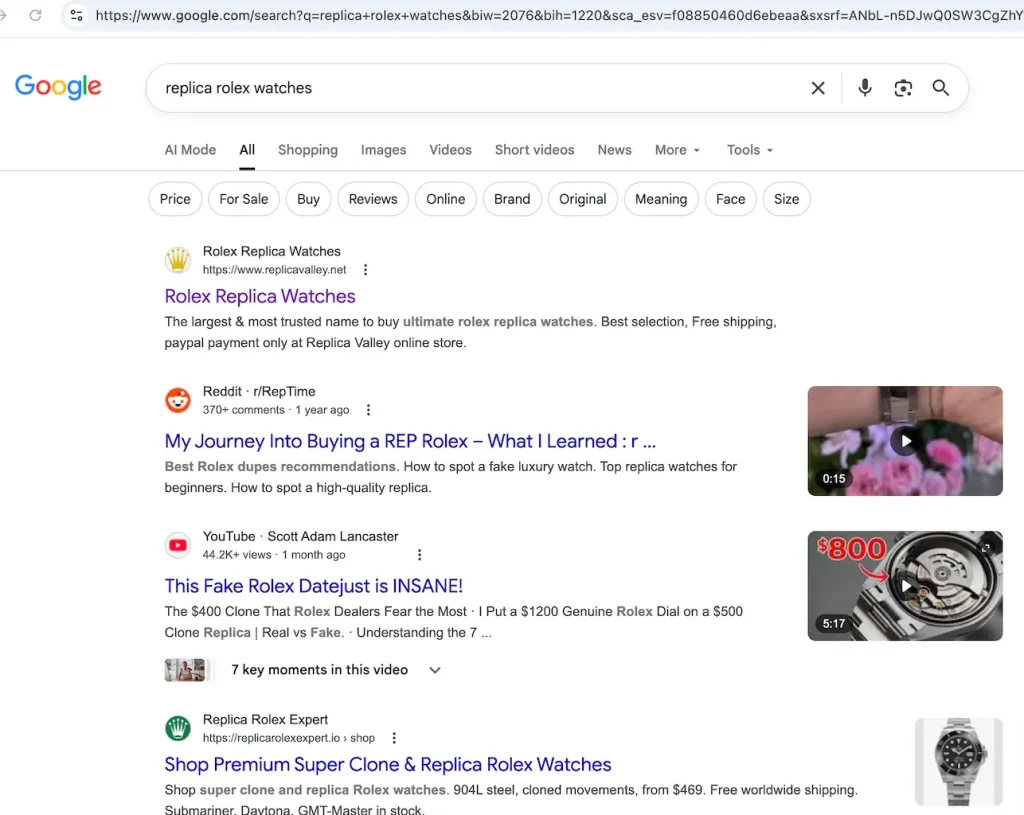Start voice search with microphone icon

[865, 88]
